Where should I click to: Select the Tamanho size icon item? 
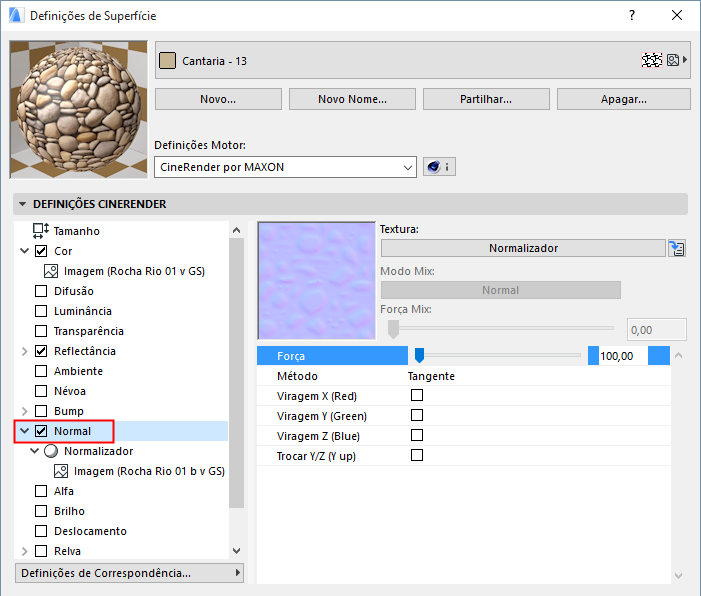41,231
